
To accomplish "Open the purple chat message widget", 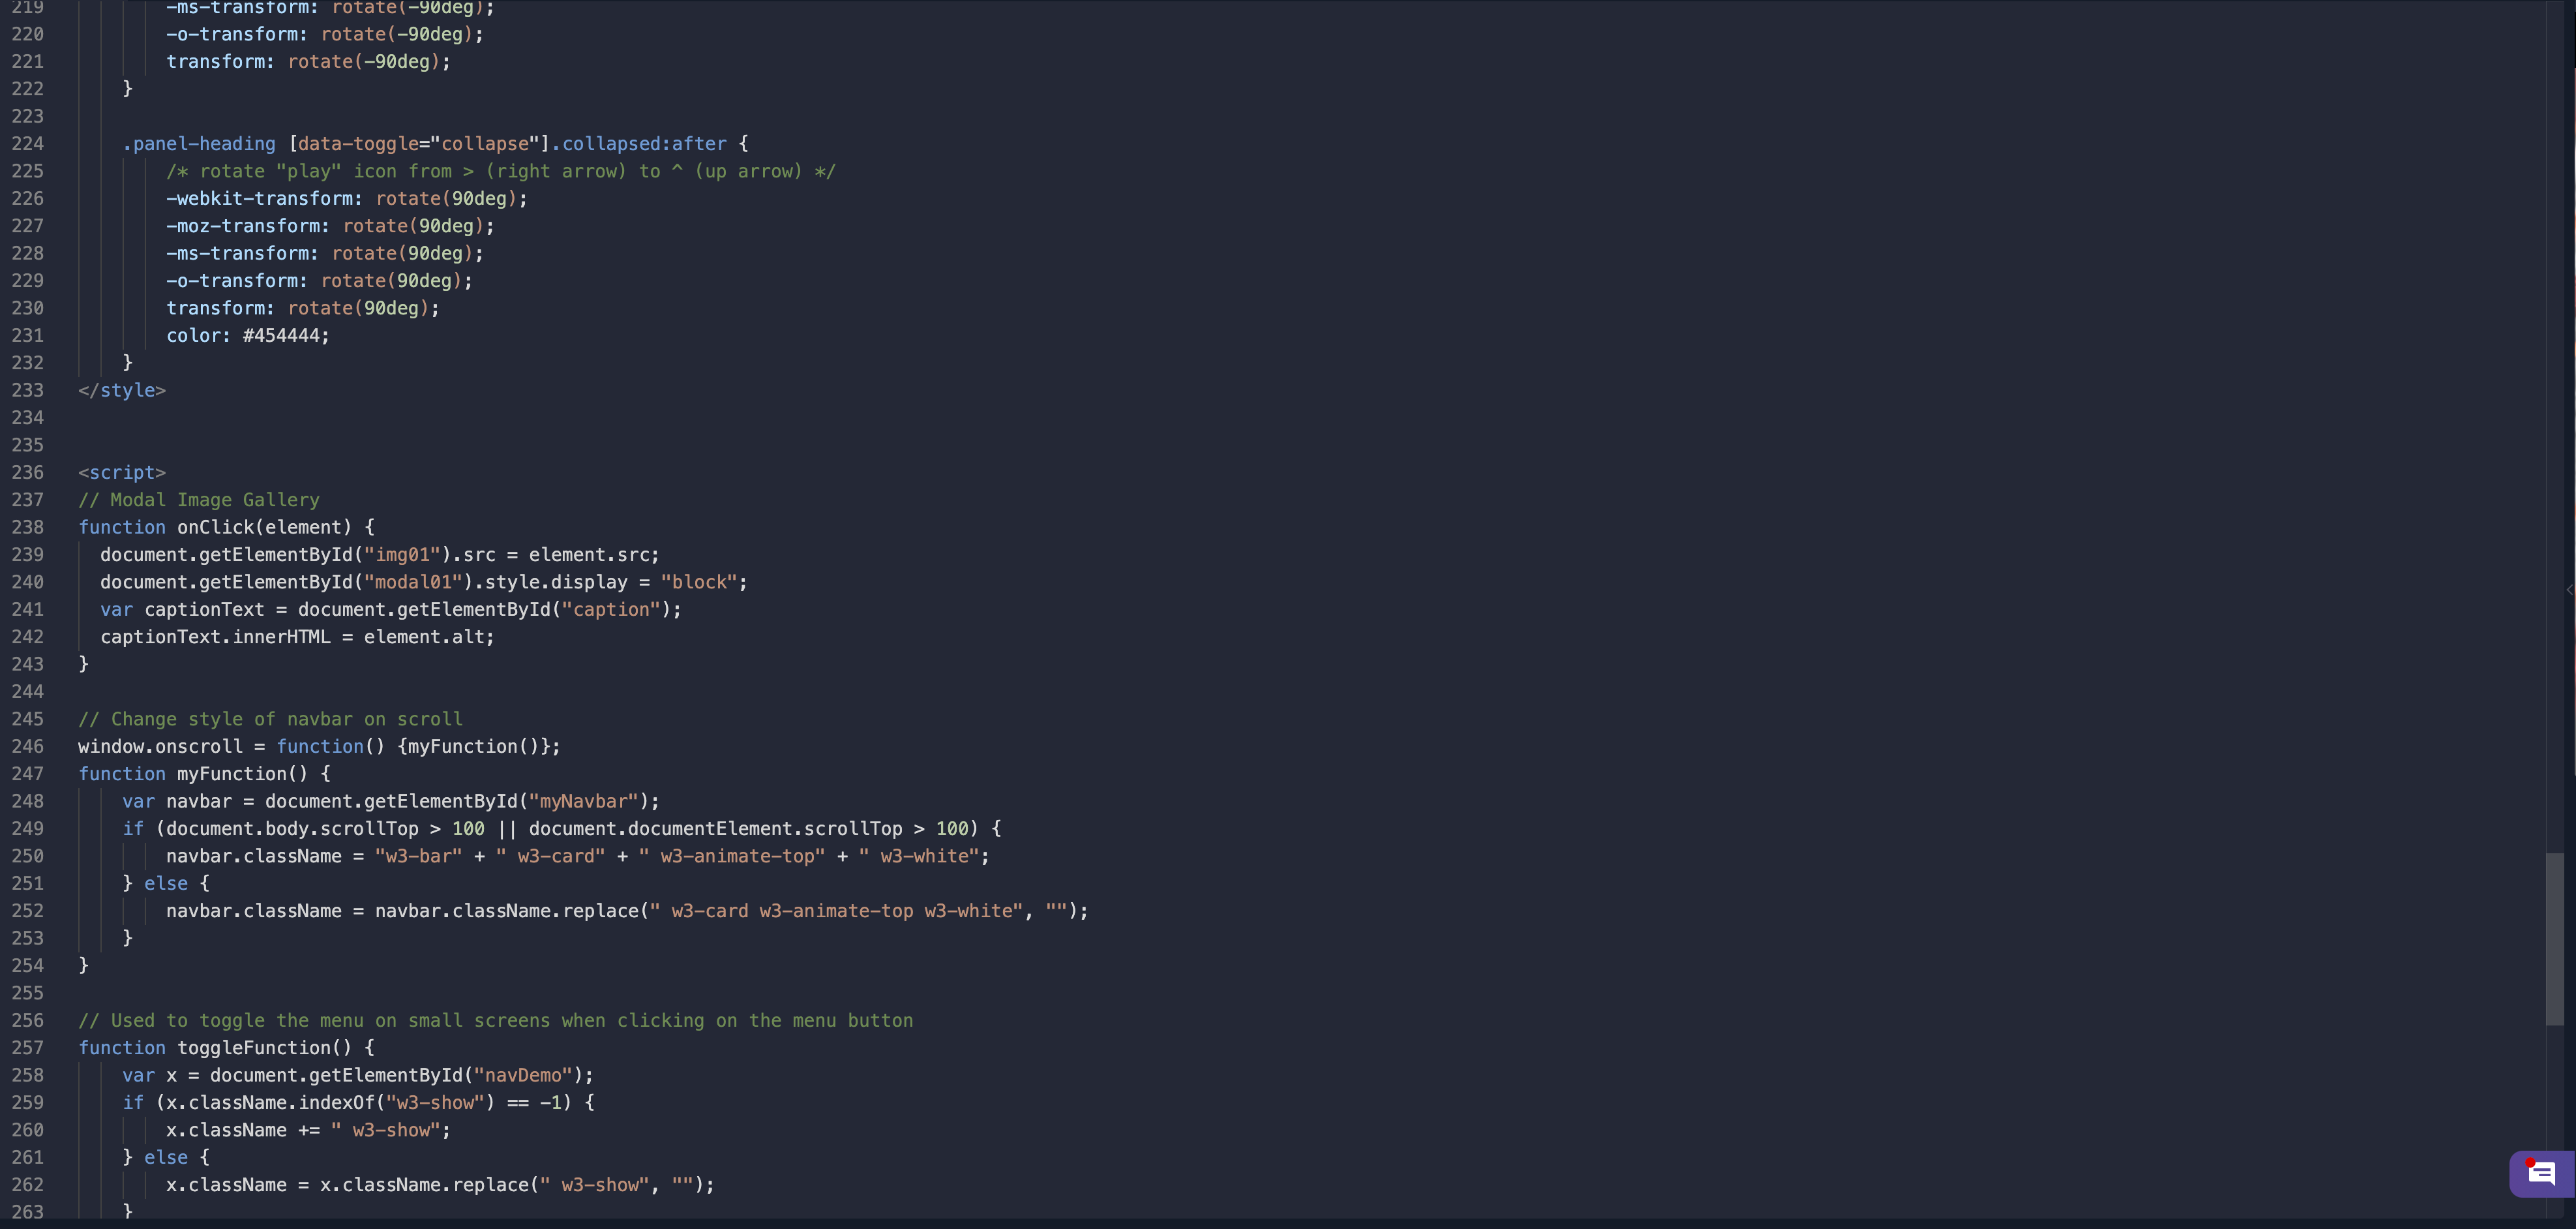I will point(2541,1173).
